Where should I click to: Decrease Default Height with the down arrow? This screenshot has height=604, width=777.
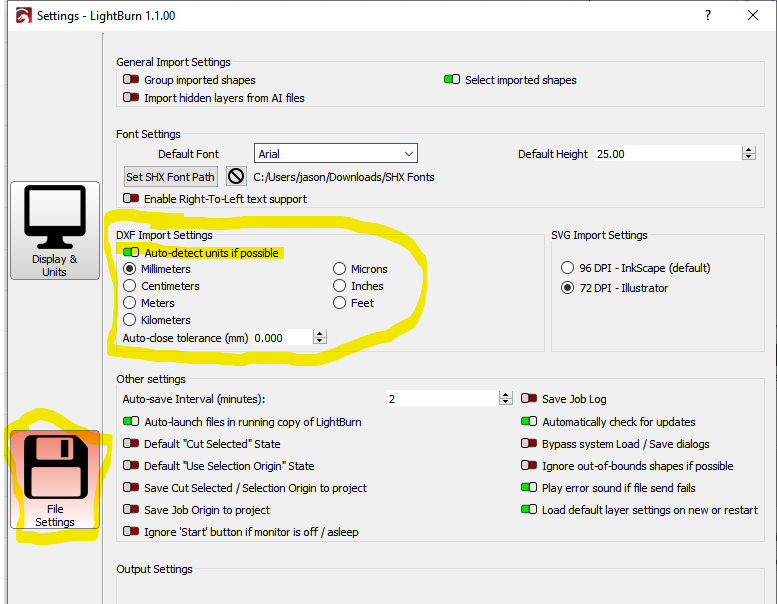pyautogui.click(x=749, y=158)
